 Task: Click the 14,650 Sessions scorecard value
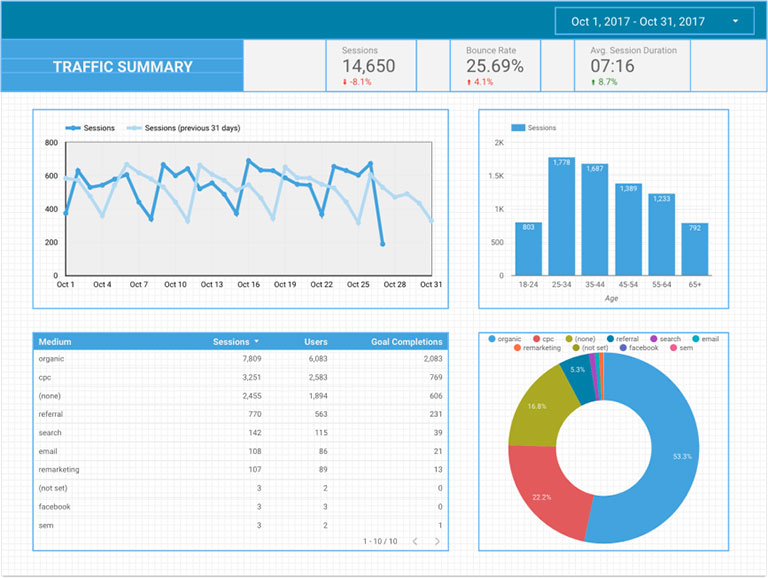[368, 66]
